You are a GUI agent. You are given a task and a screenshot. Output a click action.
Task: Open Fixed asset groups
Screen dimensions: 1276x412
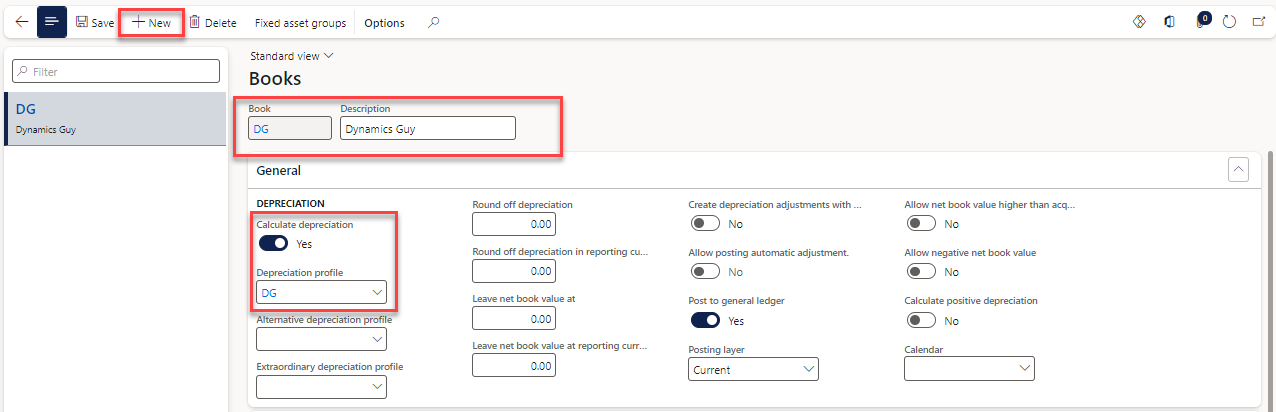300,22
